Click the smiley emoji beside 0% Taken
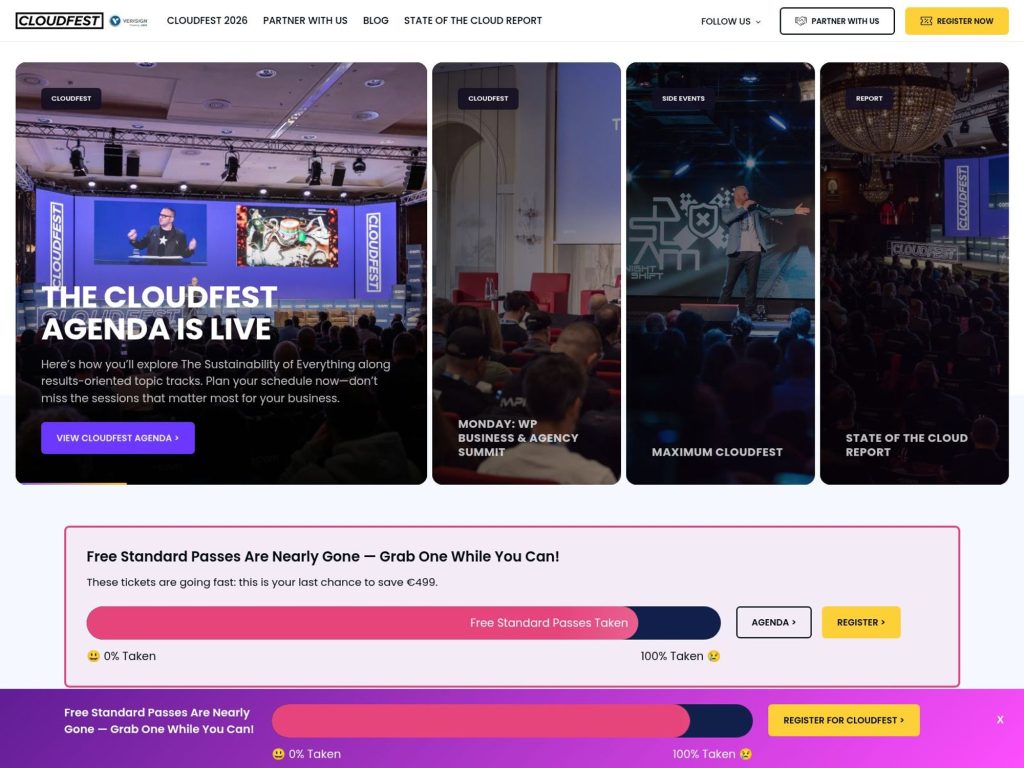Viewport: 1024px width, 768px height. (92, 656)
